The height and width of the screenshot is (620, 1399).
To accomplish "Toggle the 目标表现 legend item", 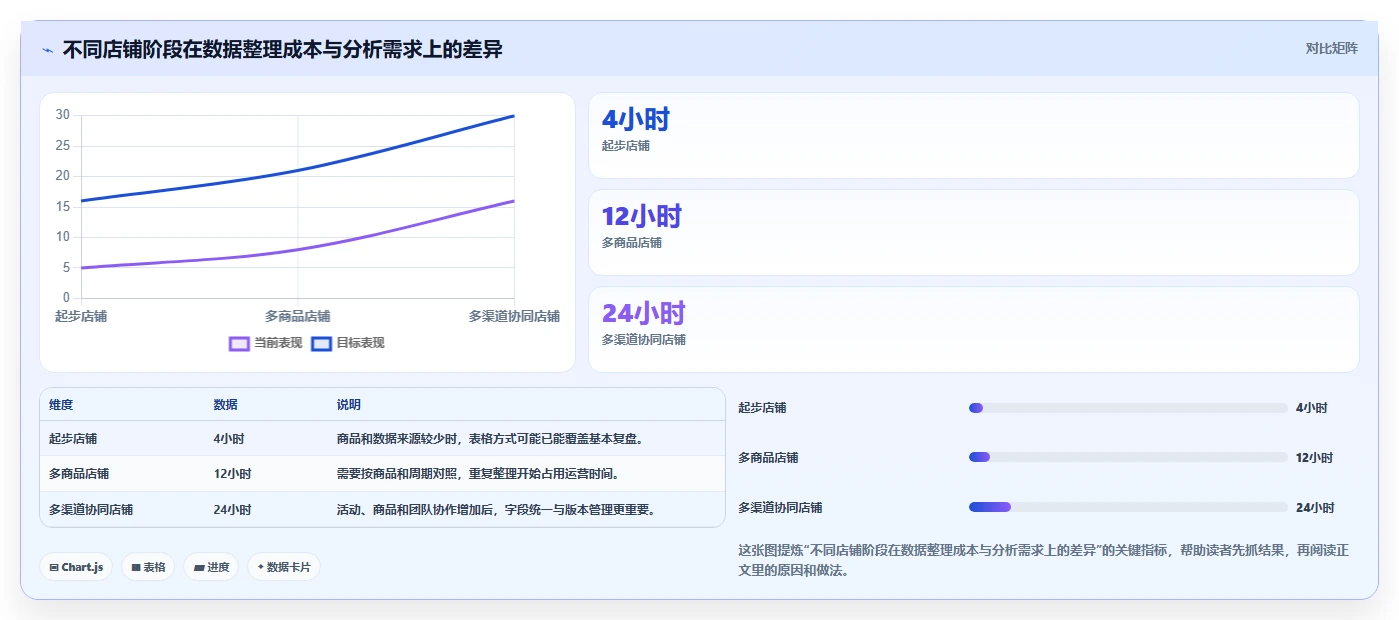I will pos(348,343).
